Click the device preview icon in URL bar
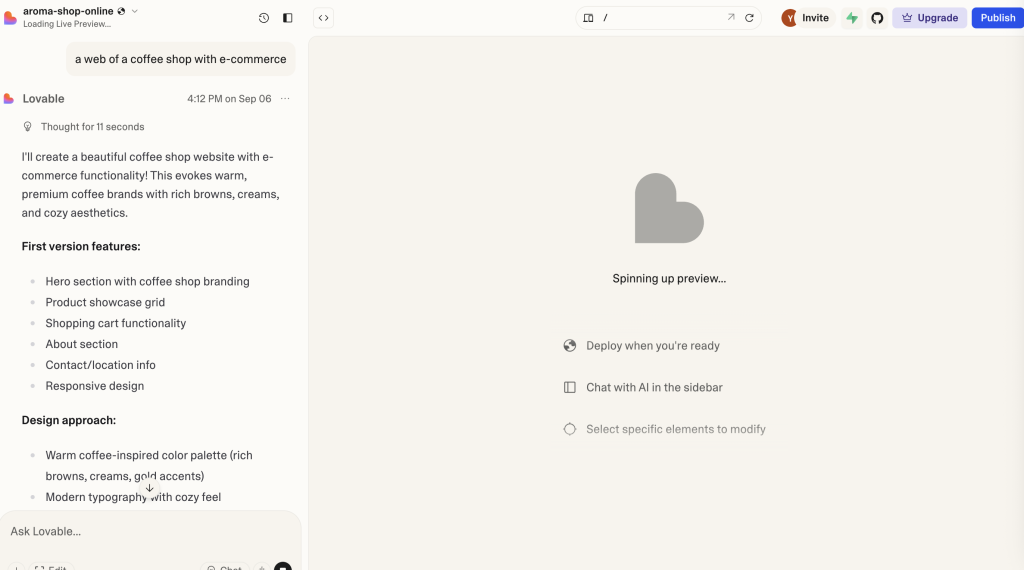 [x=588, y=18]
